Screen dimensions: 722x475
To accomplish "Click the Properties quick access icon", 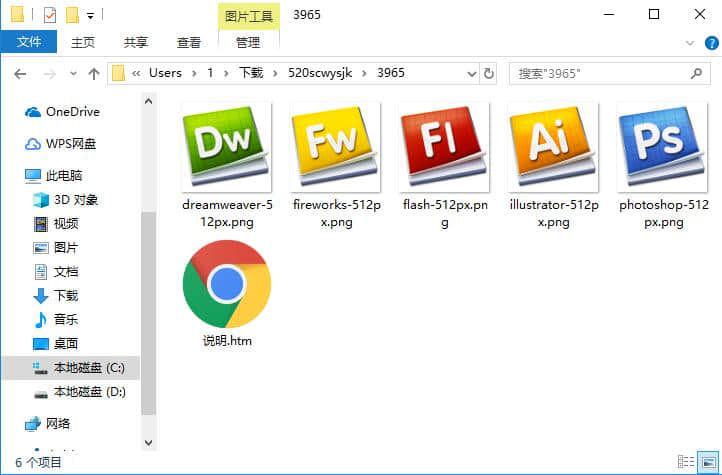I will point(50,15).
